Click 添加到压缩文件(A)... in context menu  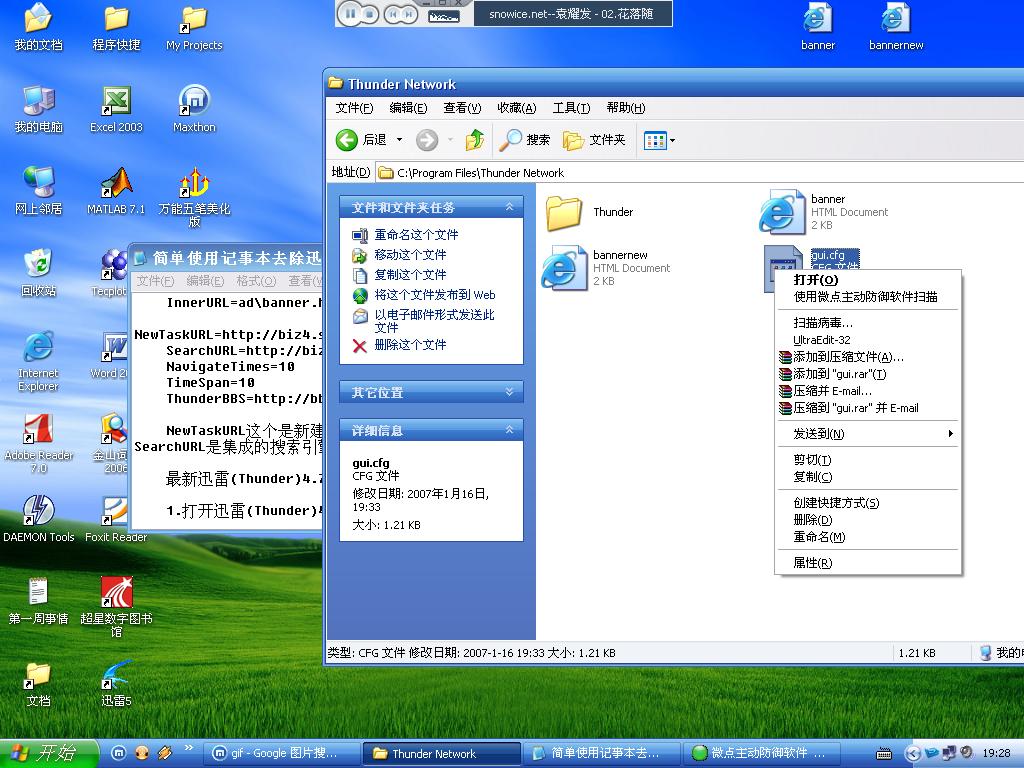click(x=848, y=357)
